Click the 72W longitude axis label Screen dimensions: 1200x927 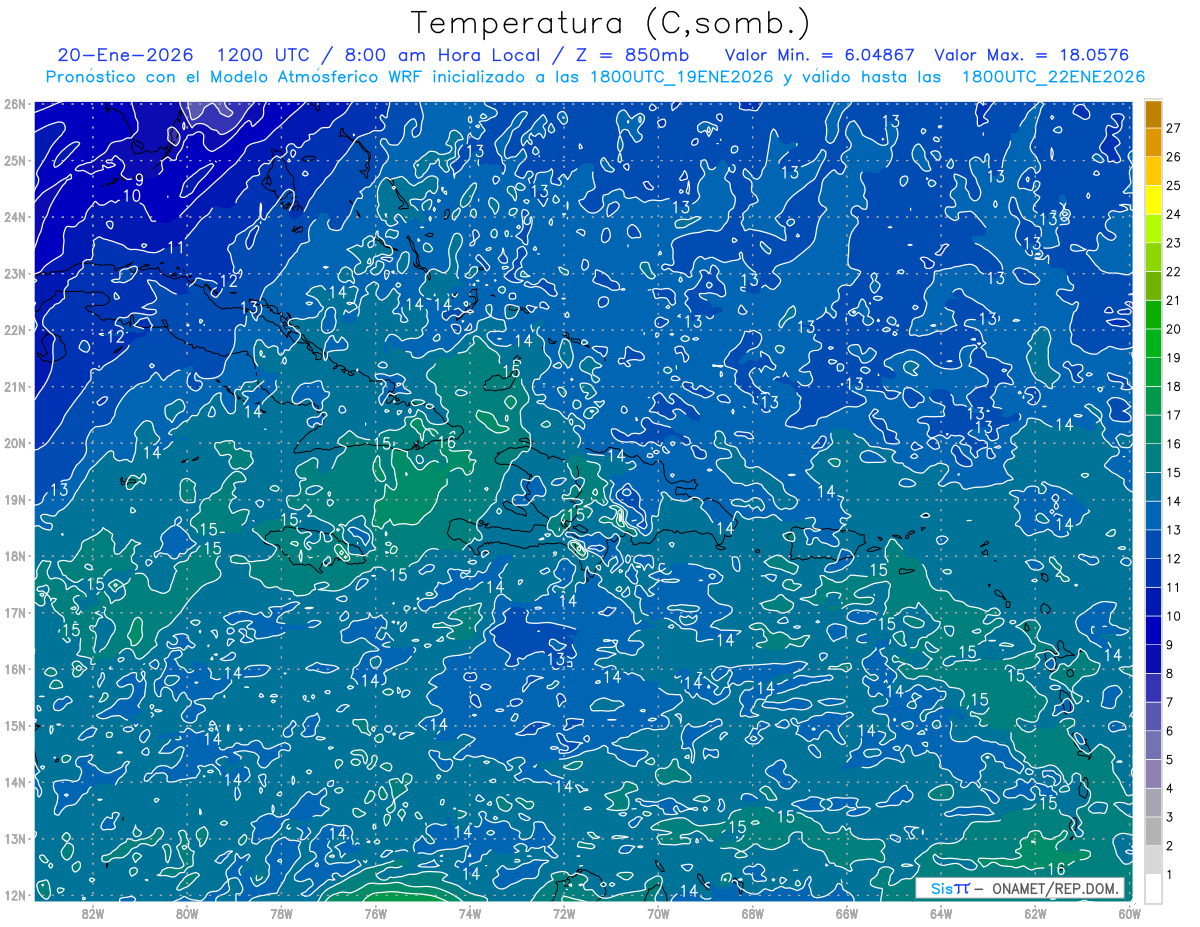(x=564, y=913)
